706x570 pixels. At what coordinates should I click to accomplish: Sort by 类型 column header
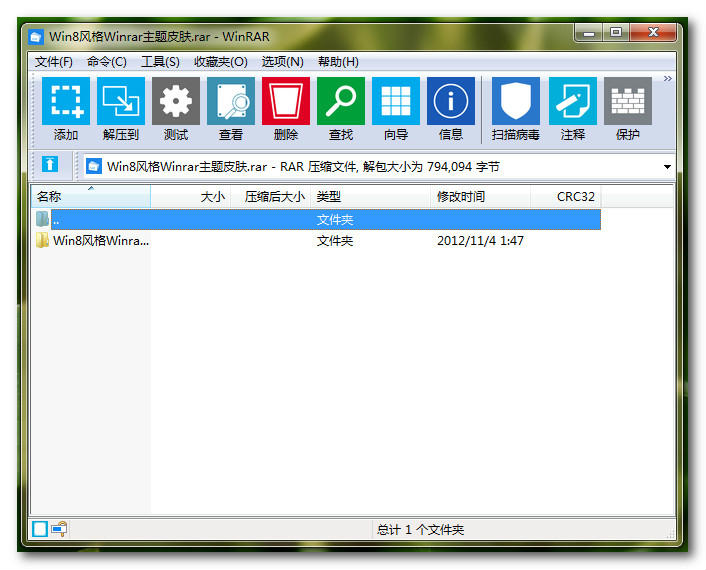[x=371, y=197]
